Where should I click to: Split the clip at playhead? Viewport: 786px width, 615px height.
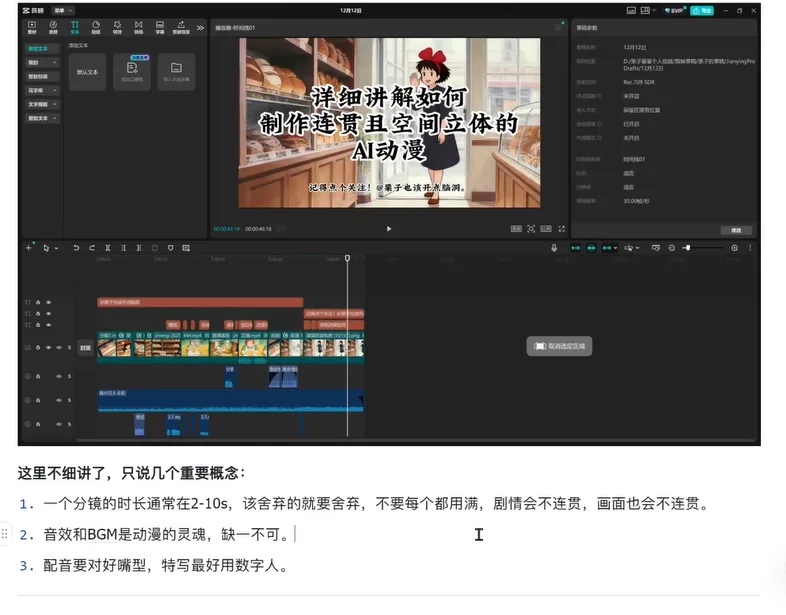click(108, 248)
